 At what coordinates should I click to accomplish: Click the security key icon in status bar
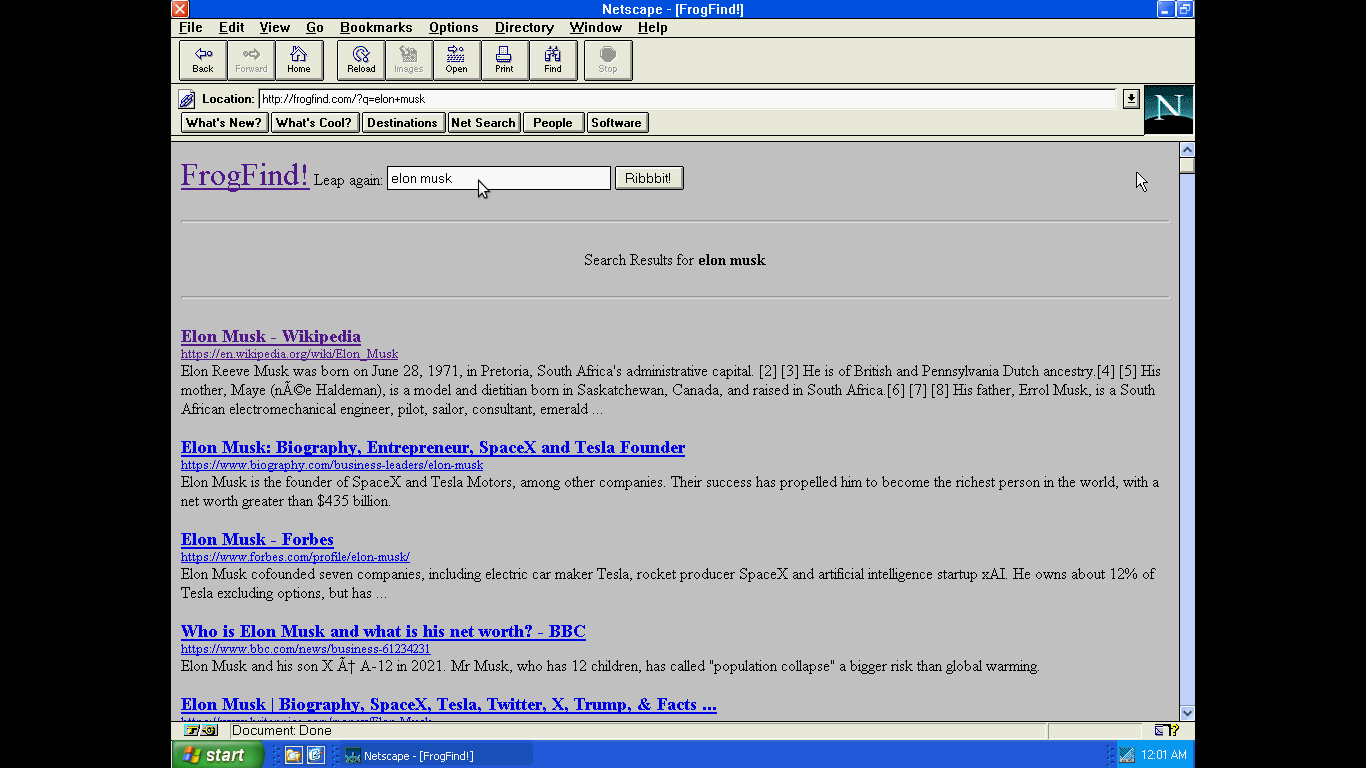(x=200, y=731)
